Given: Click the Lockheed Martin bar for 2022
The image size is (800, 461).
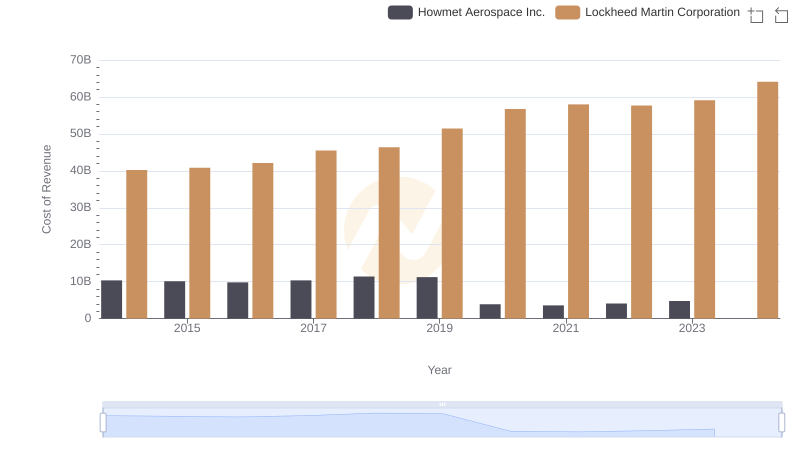Looking at the screenshot, I should click(641, 212).
